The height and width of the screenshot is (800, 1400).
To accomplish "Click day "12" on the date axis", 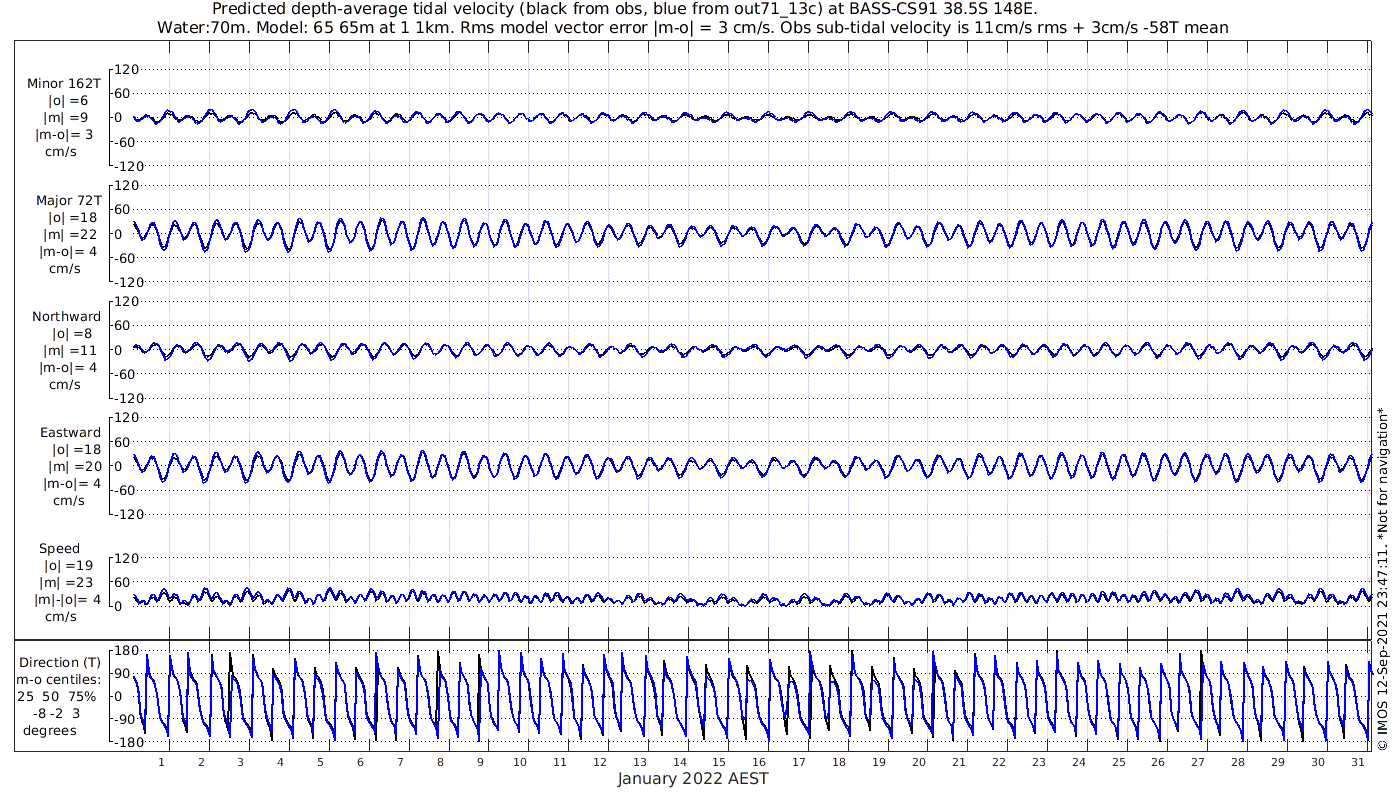I will [x=600, y=762].
